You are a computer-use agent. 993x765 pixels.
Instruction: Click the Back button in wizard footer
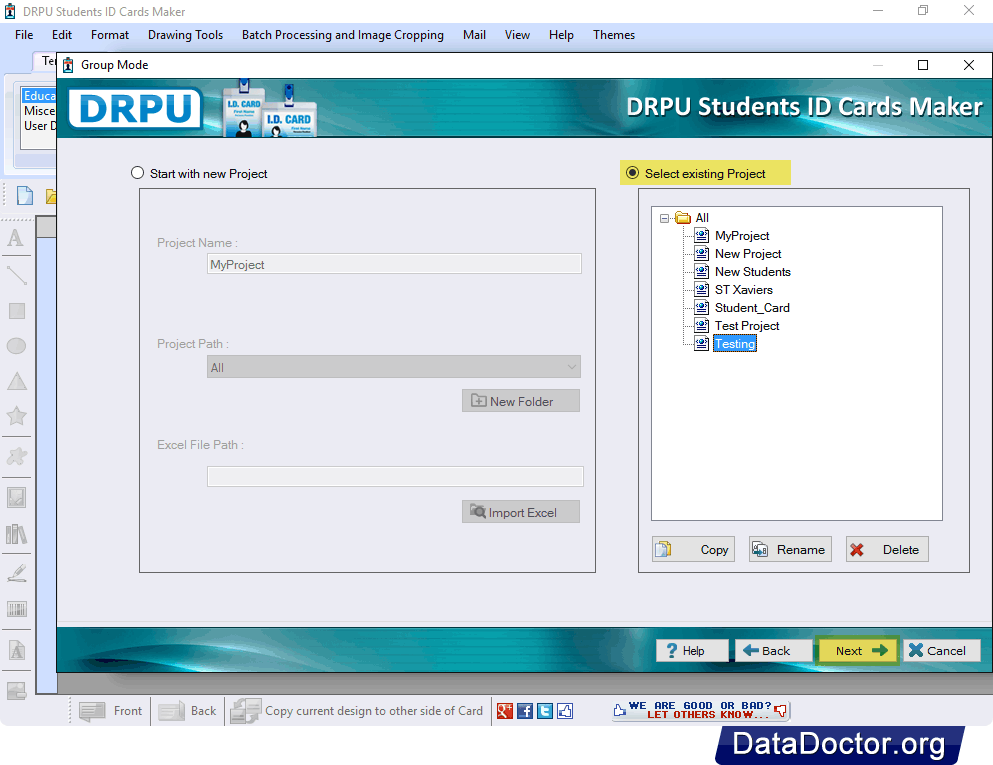(x=773, y=650)
